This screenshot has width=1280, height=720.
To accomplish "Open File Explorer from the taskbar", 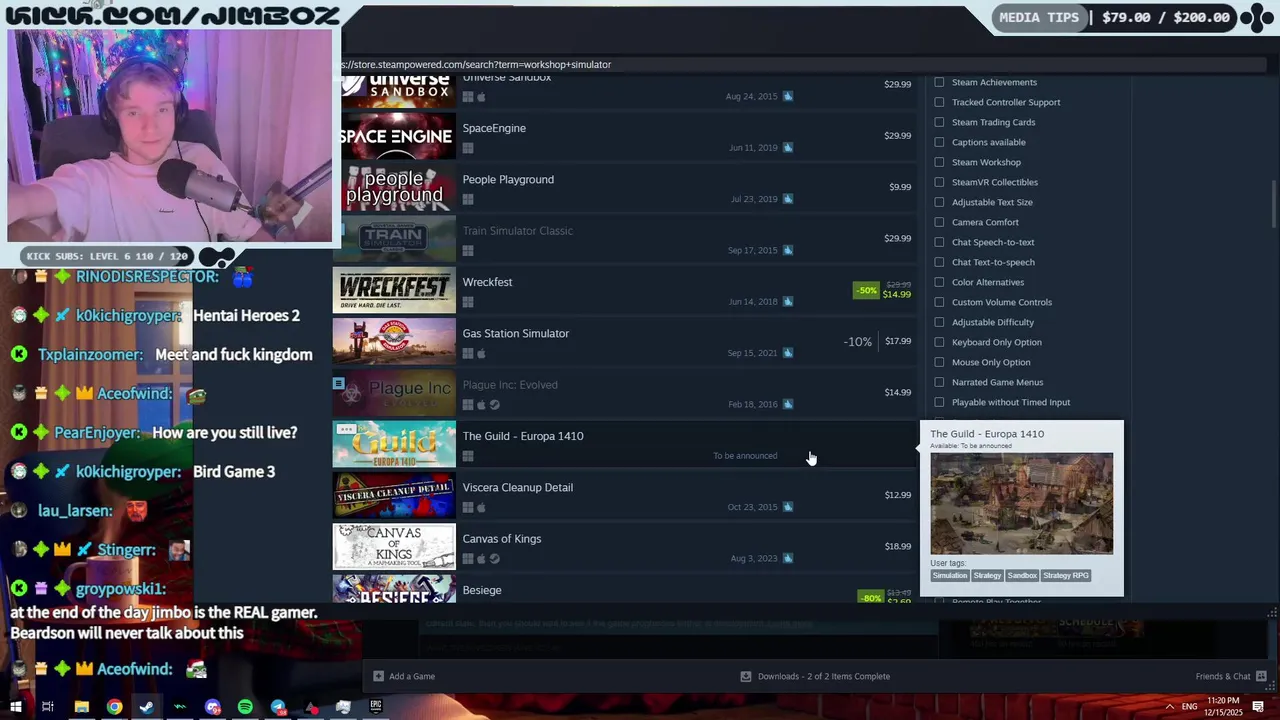I will pos(82,707).
